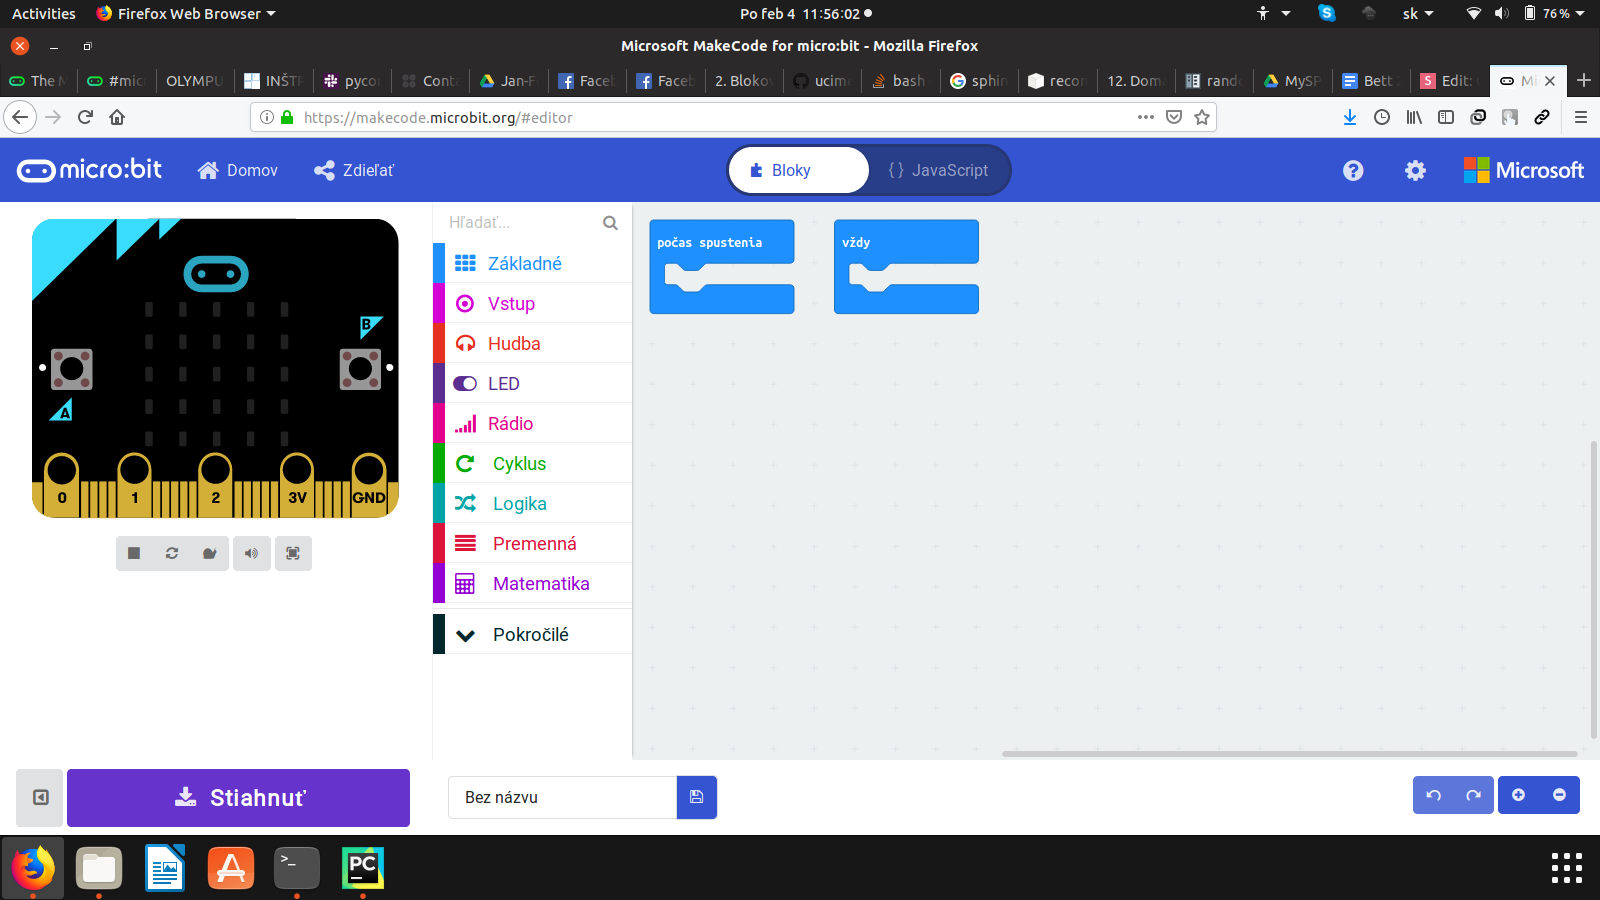Go to Domov home page
Image resolution: width=1600 pixels, height=900 pixels.
click(238, 170)
